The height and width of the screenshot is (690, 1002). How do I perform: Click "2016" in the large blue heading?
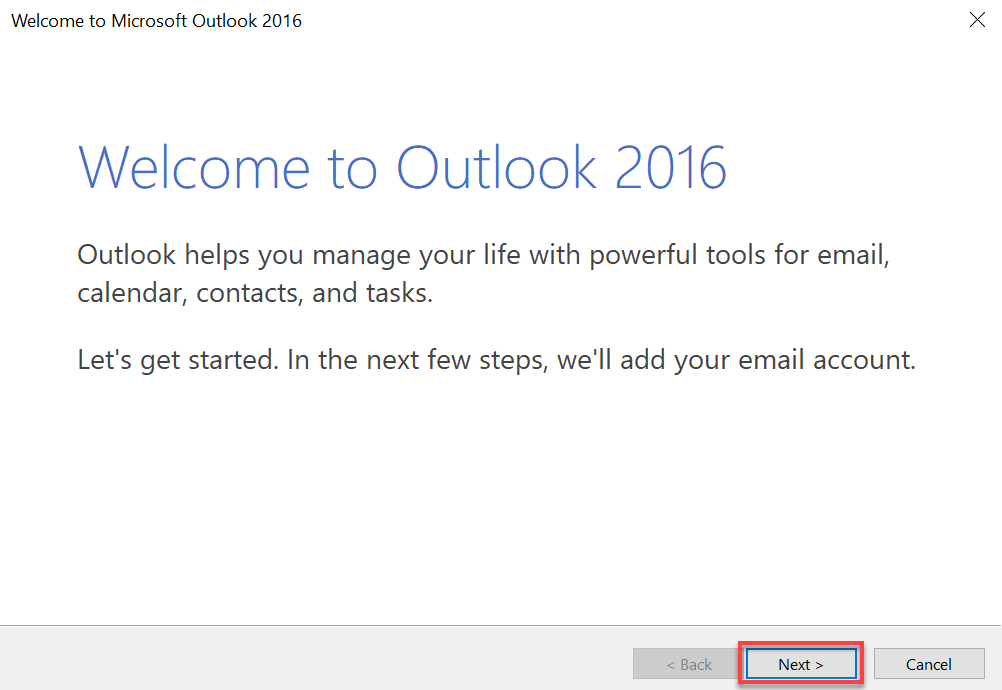(x=671, y=166)
